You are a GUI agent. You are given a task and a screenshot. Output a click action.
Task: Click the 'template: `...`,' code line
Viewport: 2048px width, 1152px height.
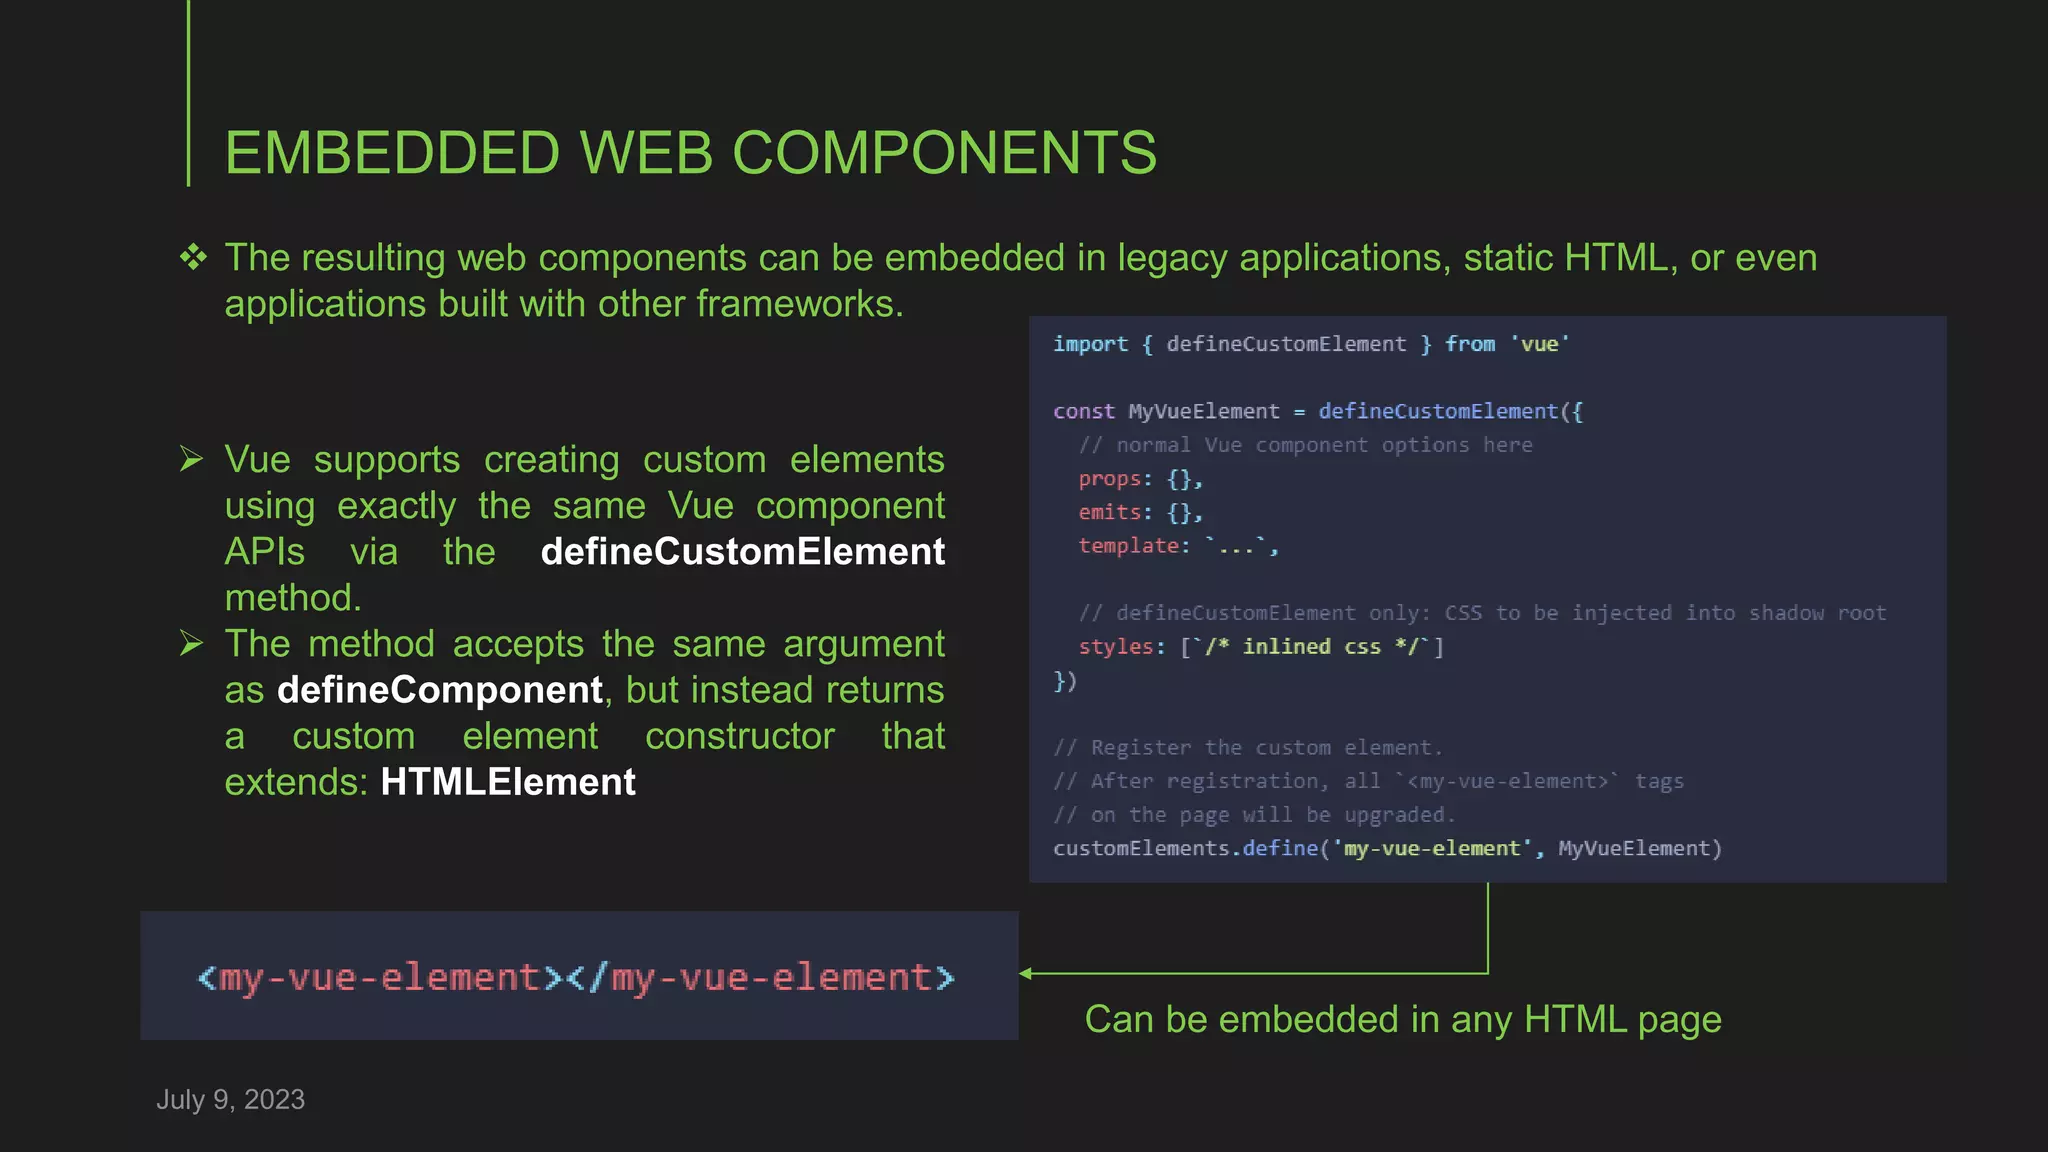click(1178, 546)
